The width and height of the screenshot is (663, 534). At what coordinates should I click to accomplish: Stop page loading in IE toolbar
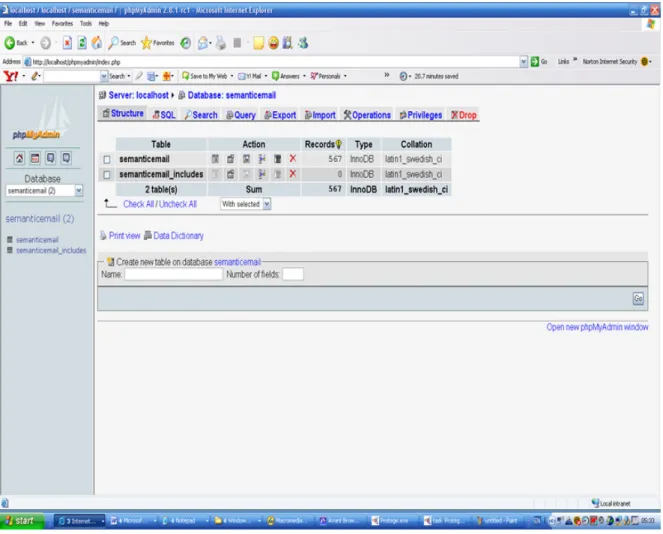click(67, 43)
